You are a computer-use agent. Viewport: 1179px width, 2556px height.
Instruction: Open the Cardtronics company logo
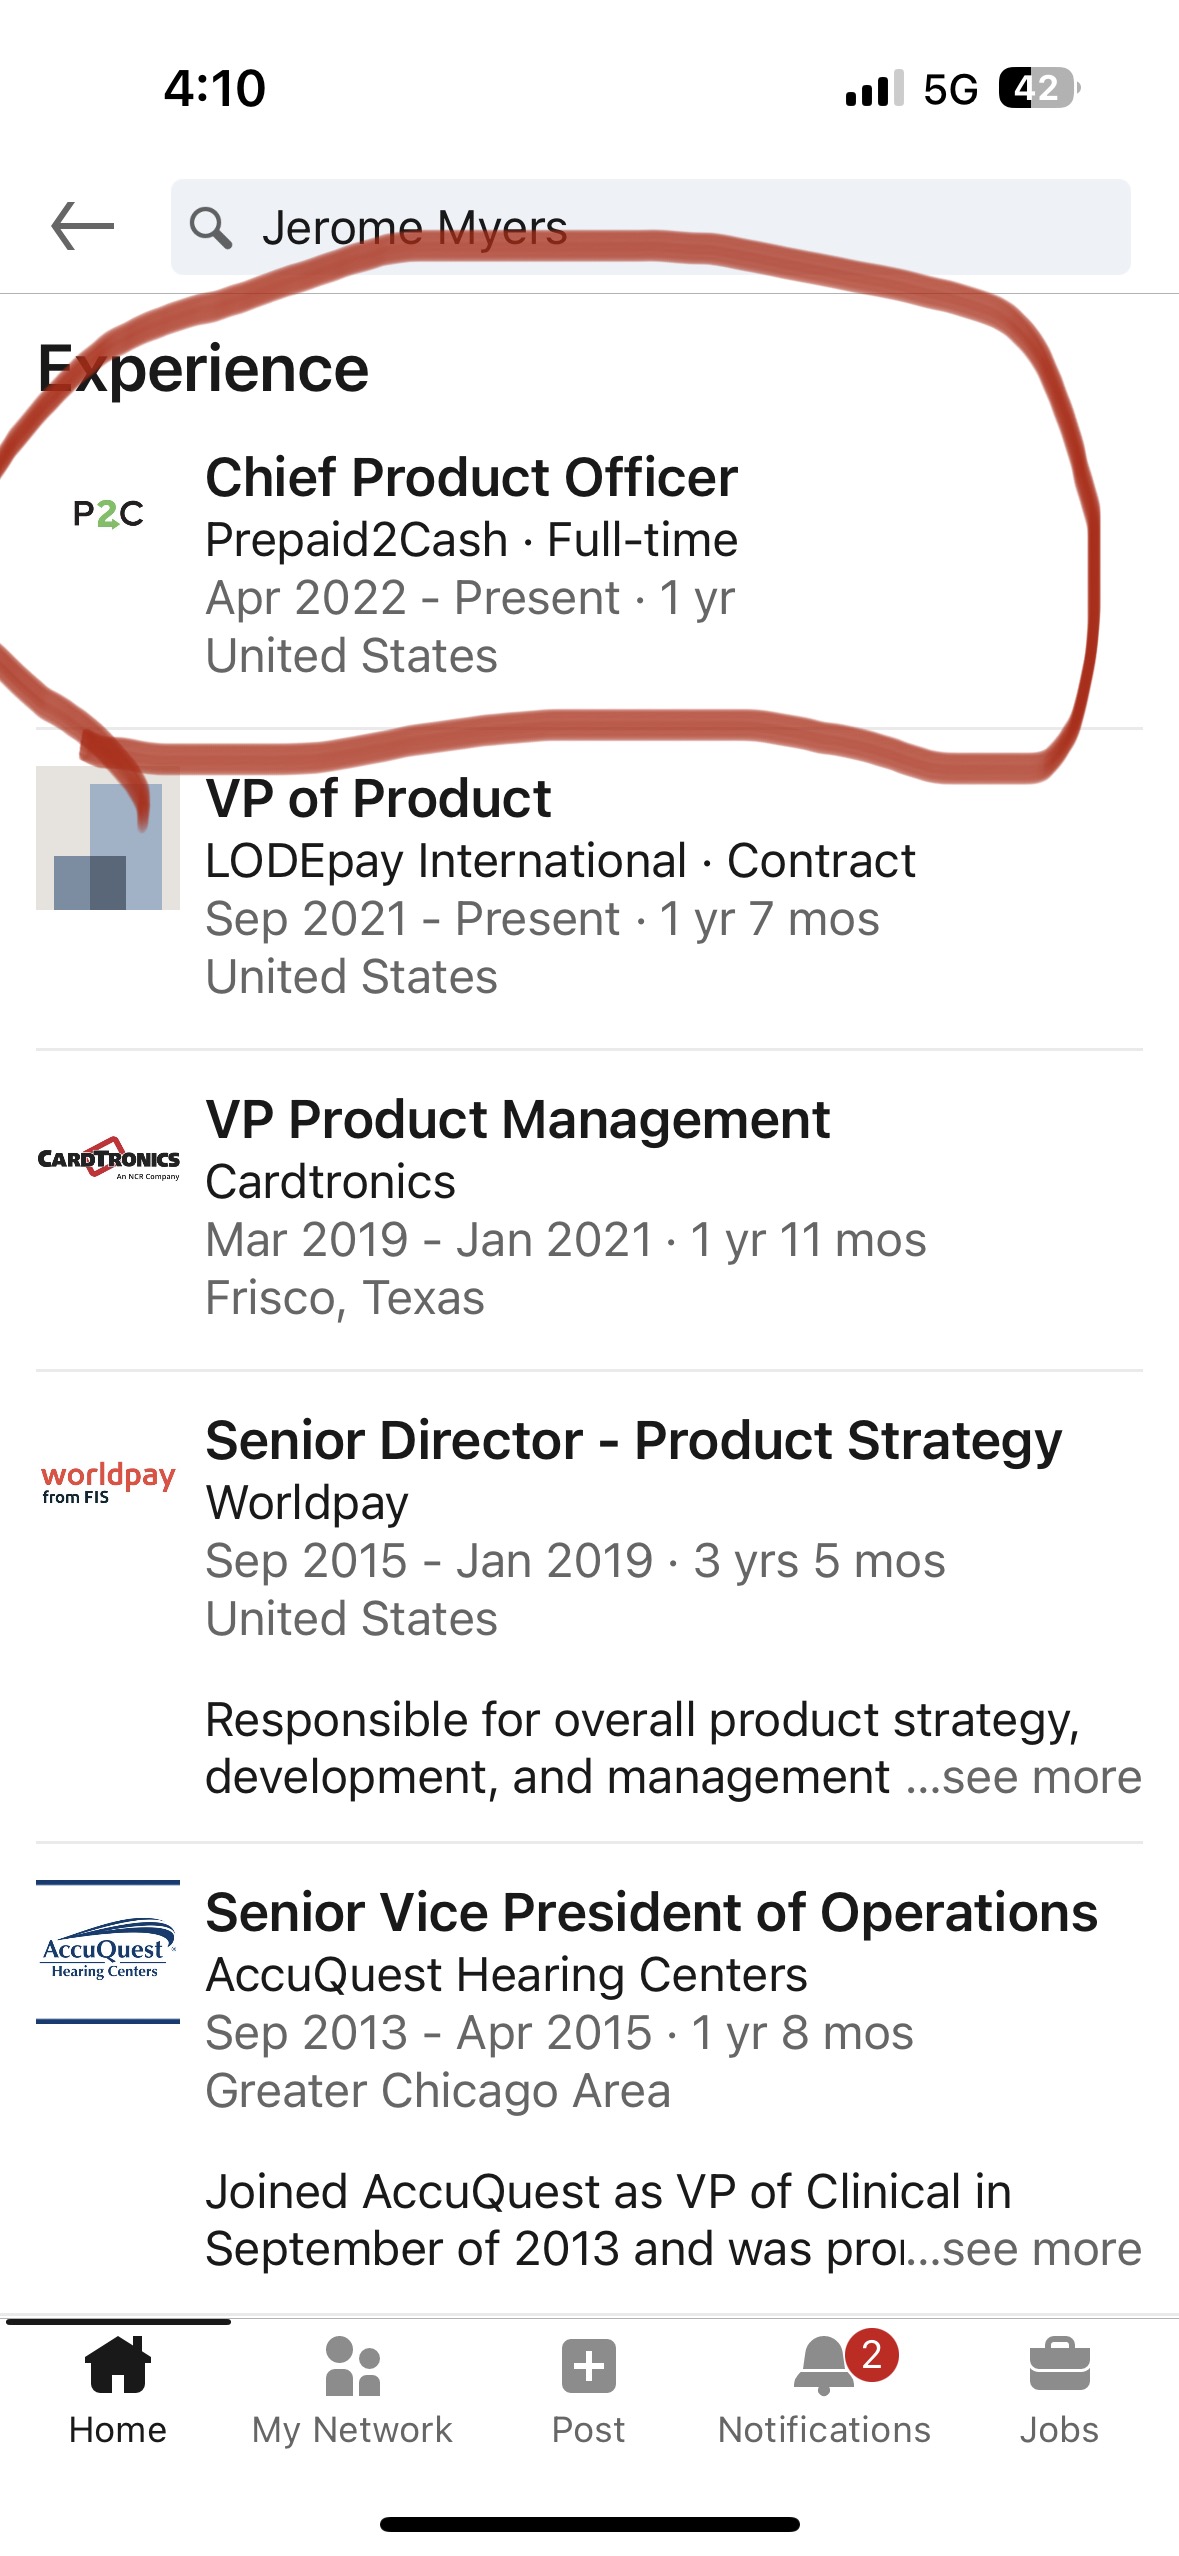[108, 1160]
